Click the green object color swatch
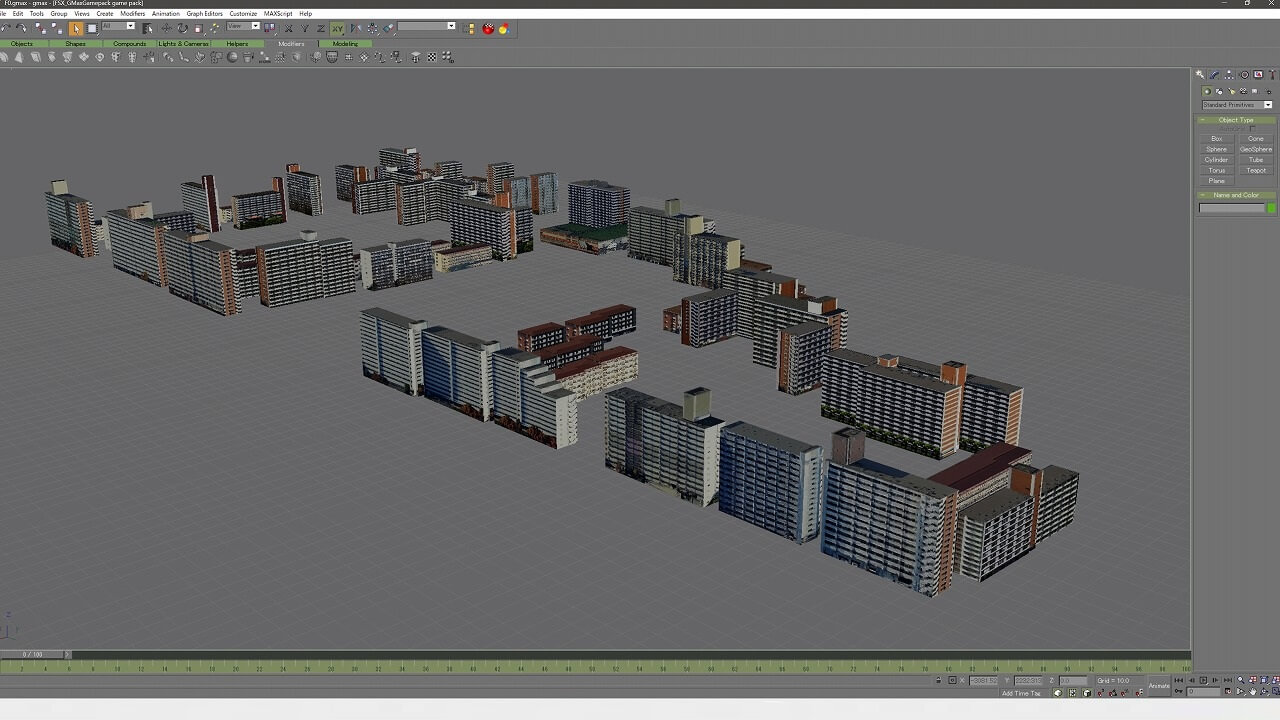Image resolution: width=1280 pixels, height=720 pixels. click(1271, 208)
